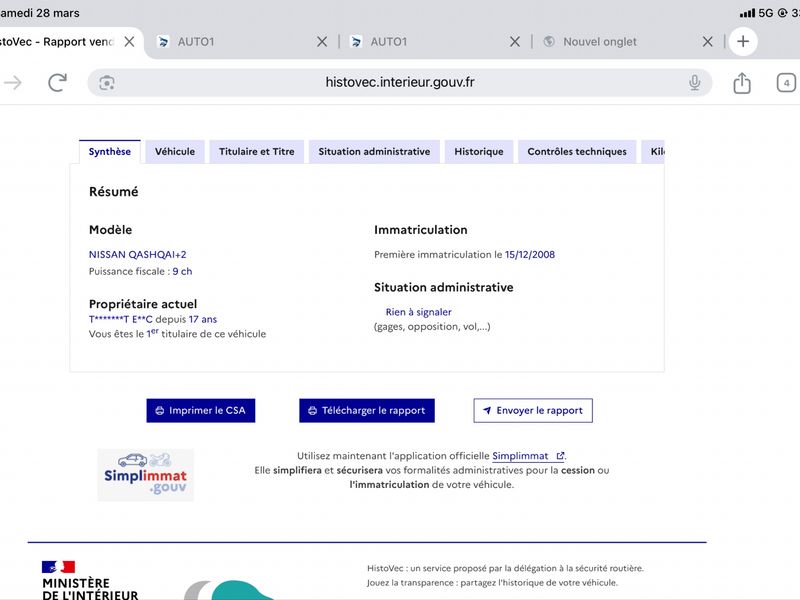
Task: Click the Ministère de l'Intérieur logo
Action: point(90,580)
